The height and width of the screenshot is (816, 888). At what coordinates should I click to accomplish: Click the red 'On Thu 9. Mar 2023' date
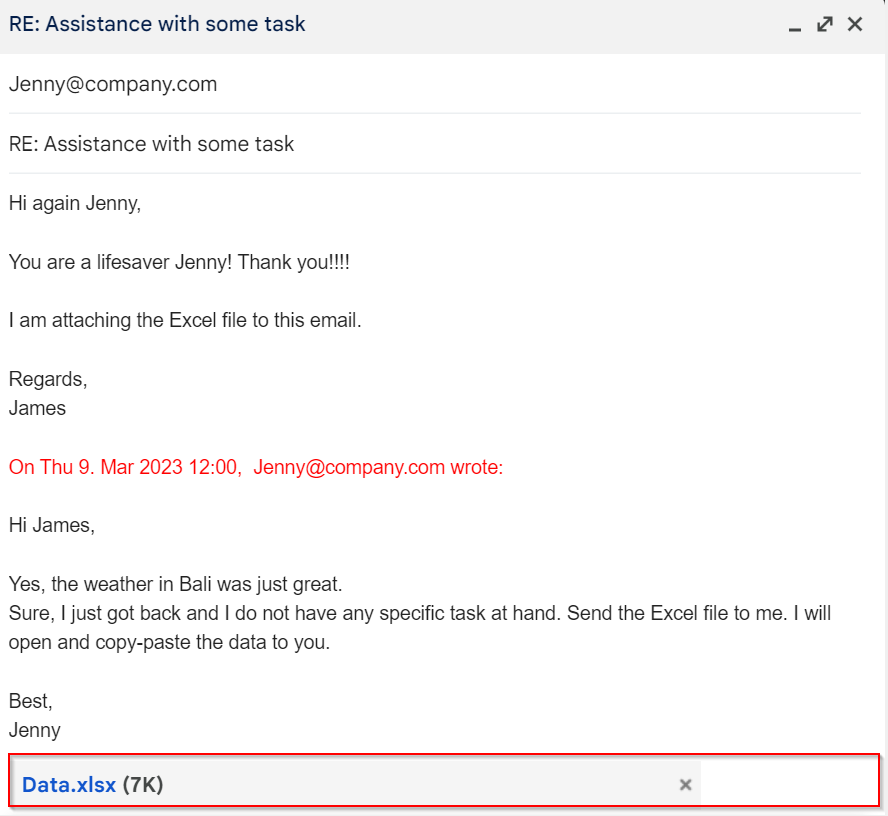coord(125,467)
